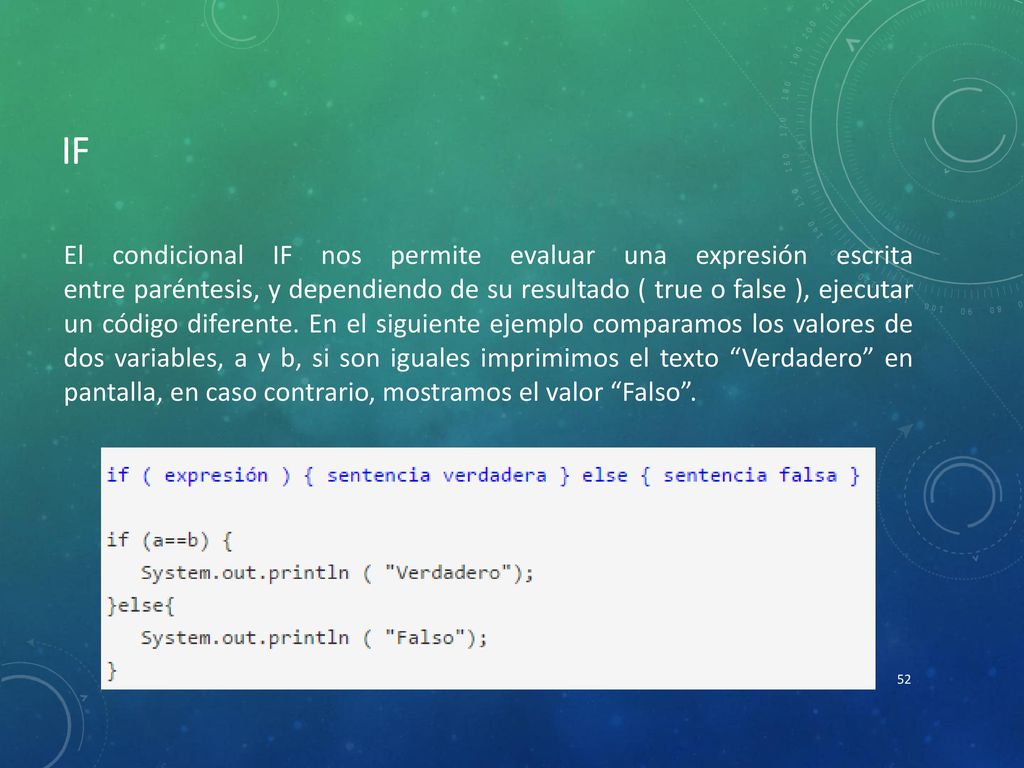Click the paragraph starting "El condicional IF"

coord(488,324)
